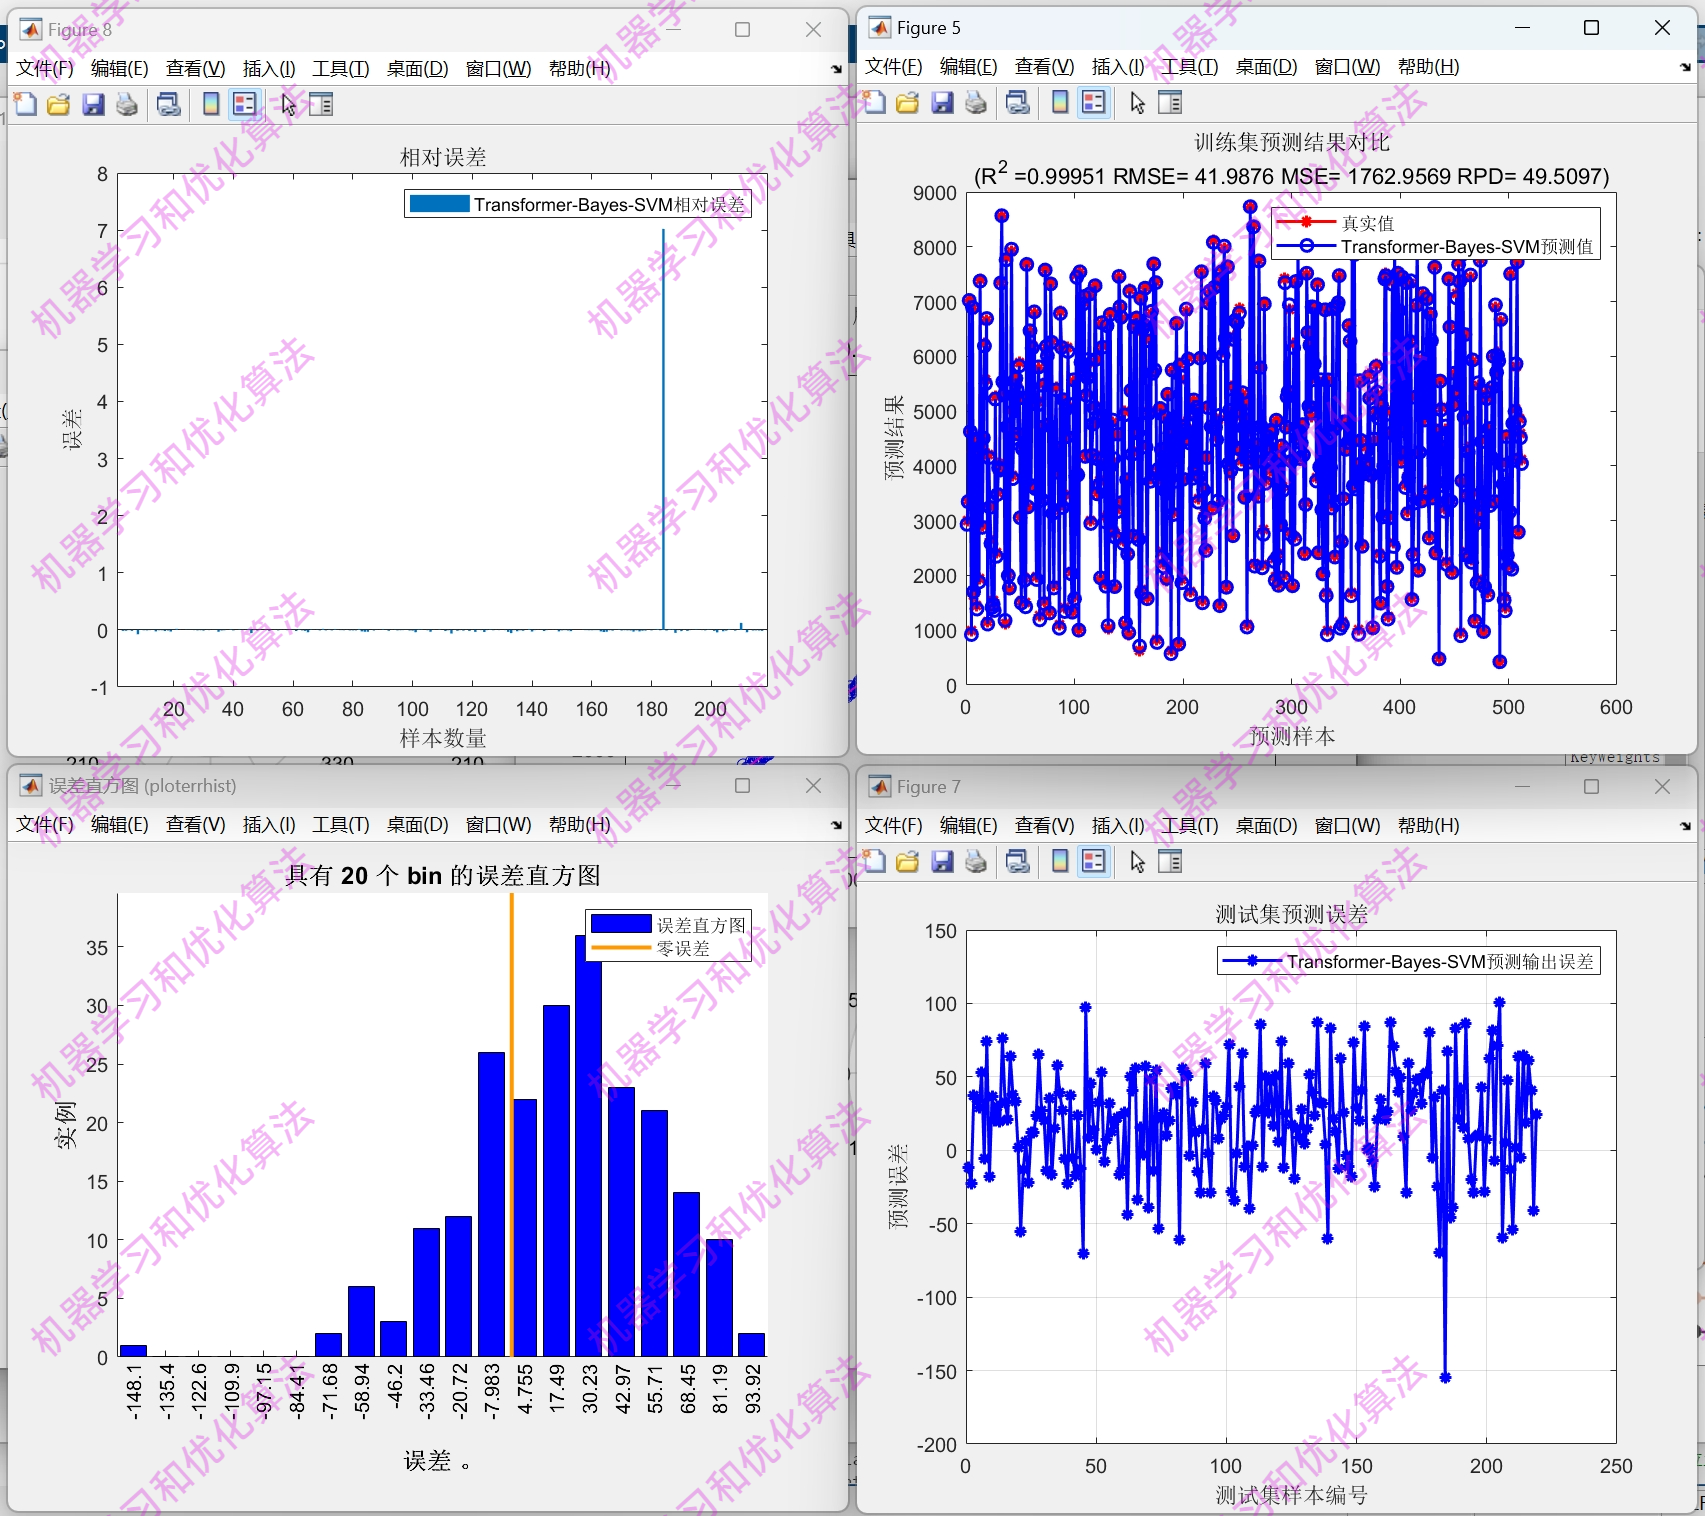1705x1516 pixels.
Task: Open the 插入(I) menu in Figure 5
Action: coord(1116,67)
